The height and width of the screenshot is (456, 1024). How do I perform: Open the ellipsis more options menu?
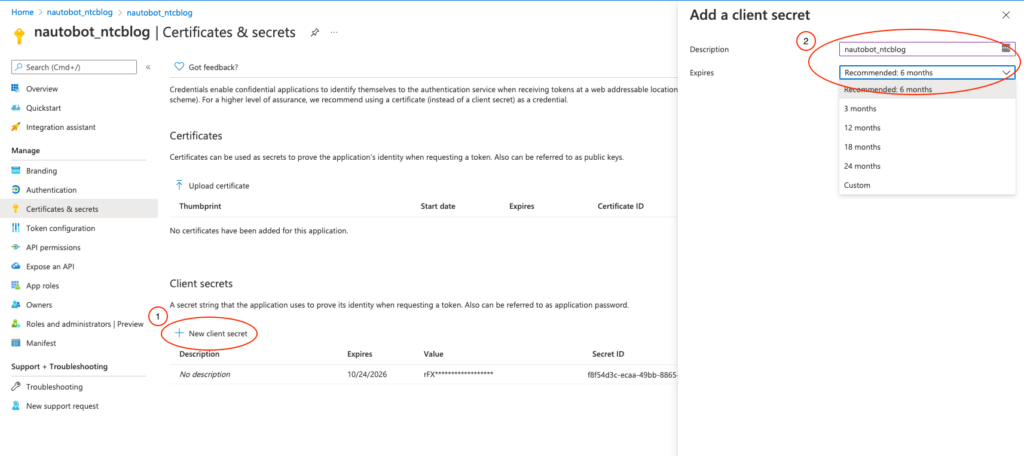click(334, 32)
